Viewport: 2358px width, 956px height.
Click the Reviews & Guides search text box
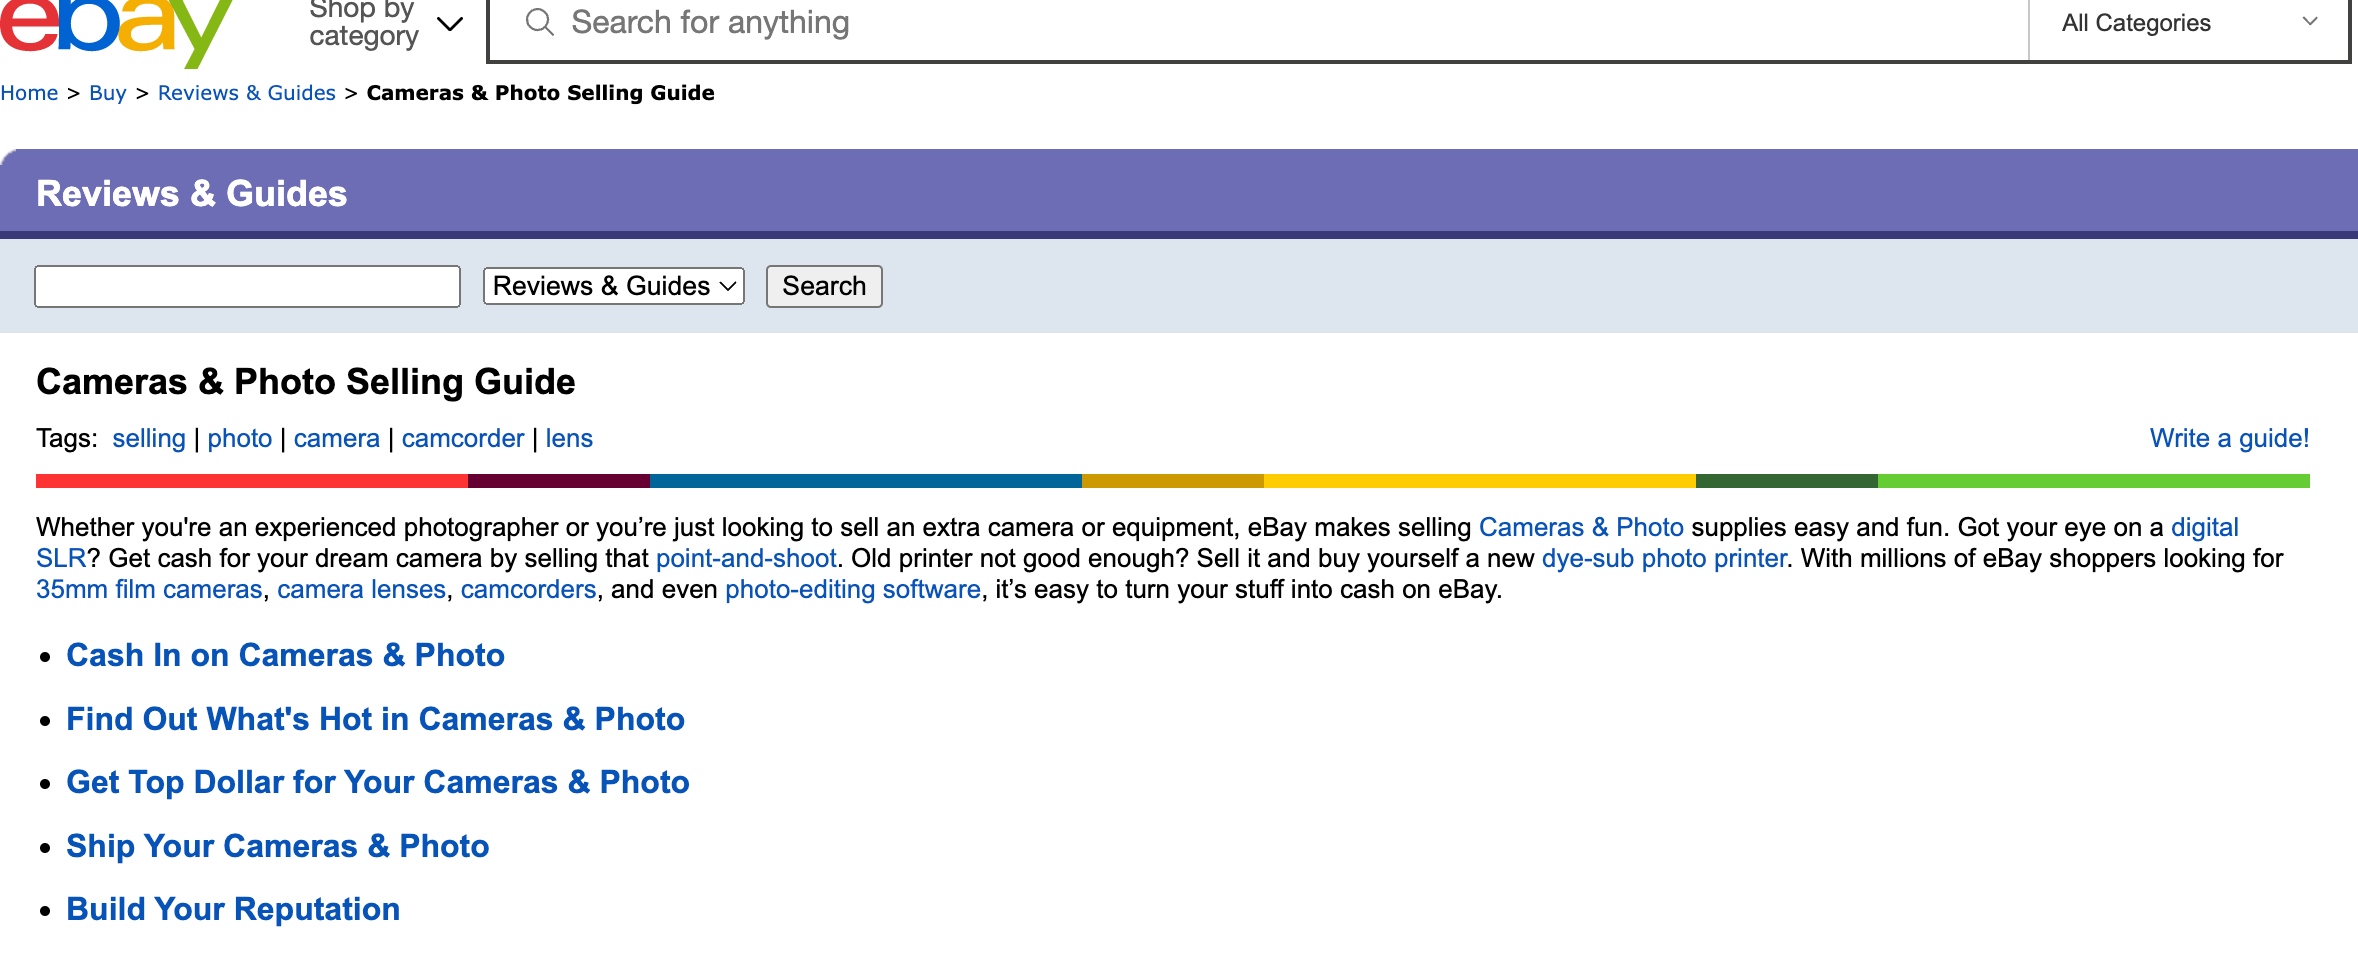click(247, 286)
